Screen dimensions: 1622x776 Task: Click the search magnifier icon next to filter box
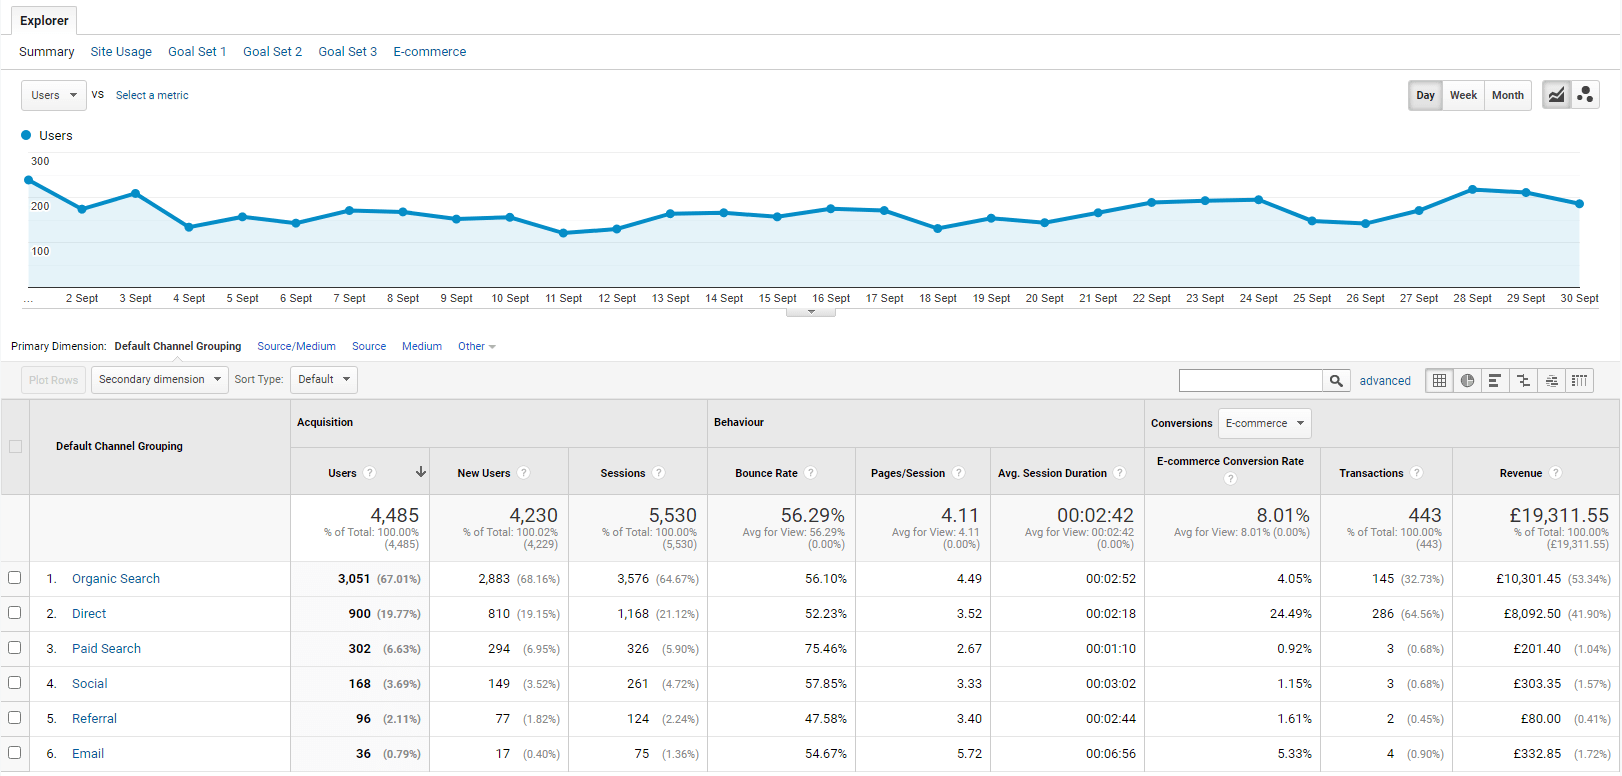[x=1336, y=381]
